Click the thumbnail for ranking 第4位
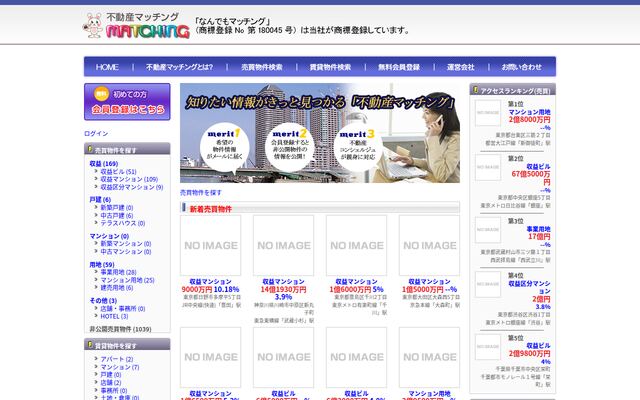640x400 pixels. click(x=488, y=284)
